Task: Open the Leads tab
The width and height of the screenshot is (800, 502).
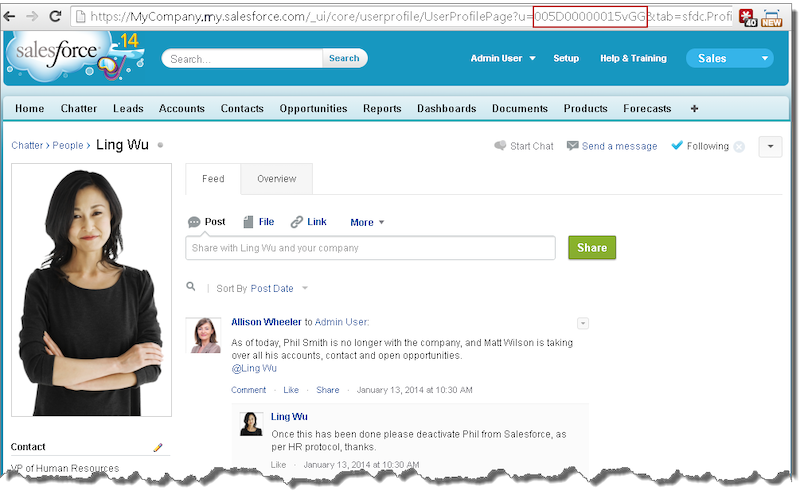Action: pyautogui.click(x=128, y=109)
